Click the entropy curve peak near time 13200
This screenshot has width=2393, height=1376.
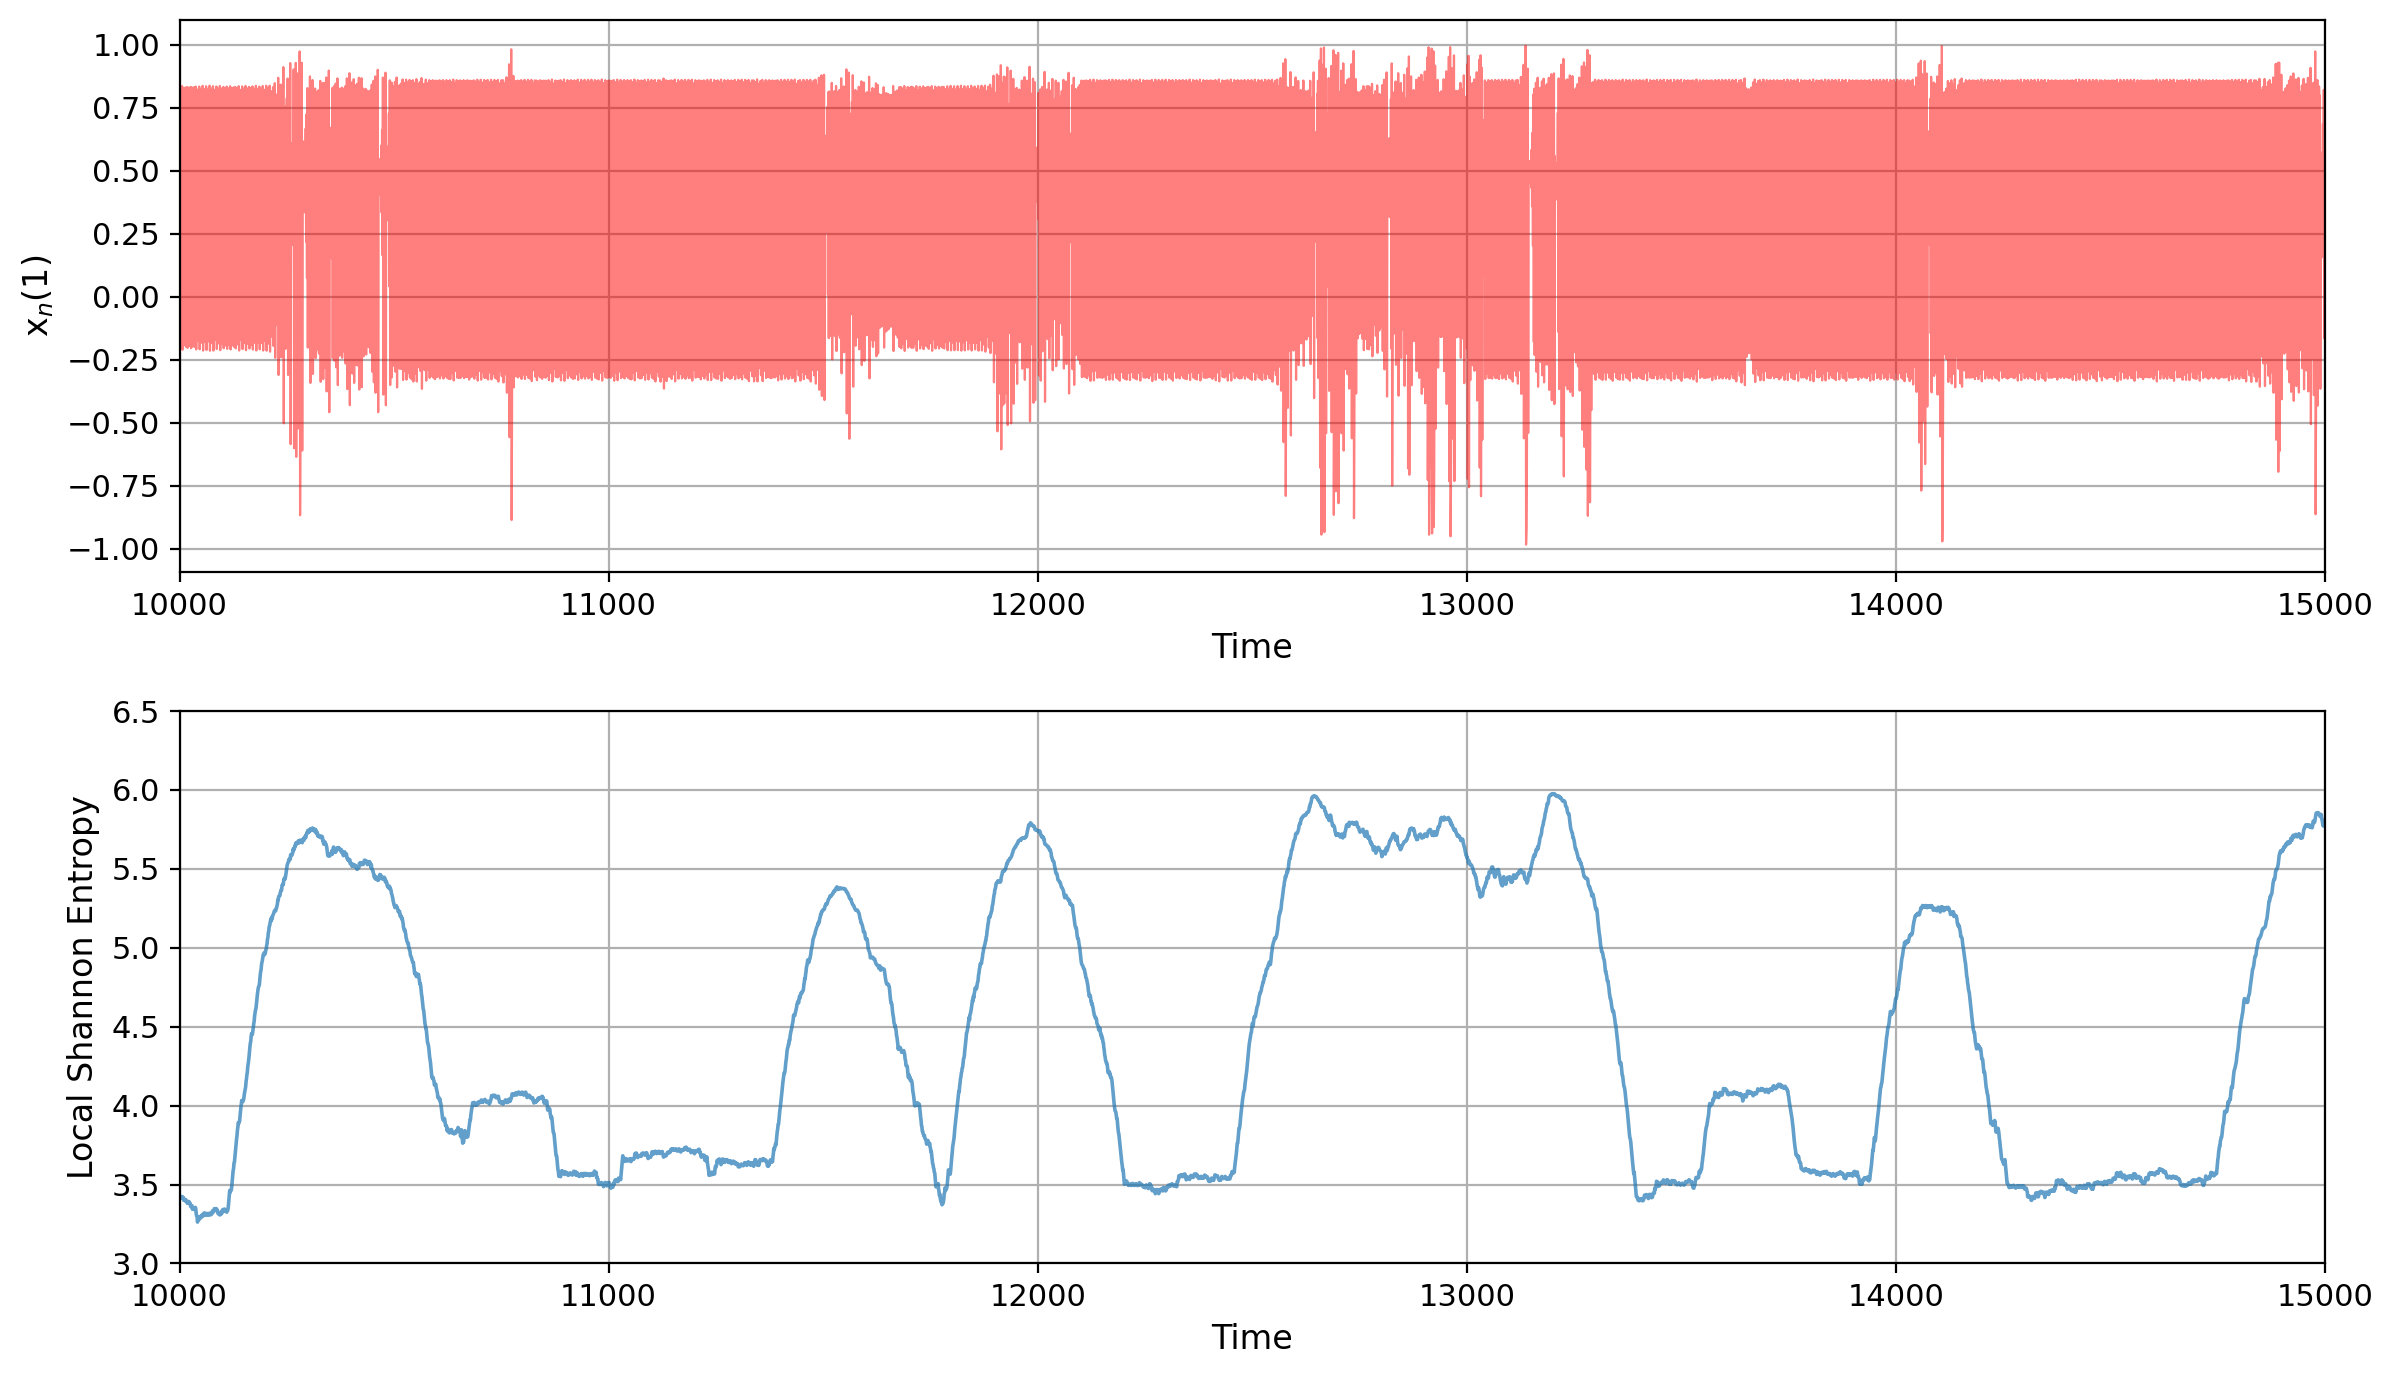tap(1553, 795)
